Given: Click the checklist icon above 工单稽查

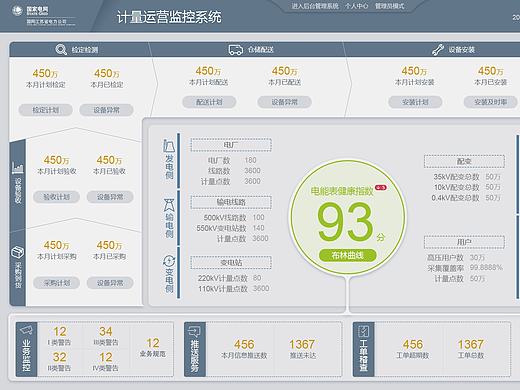Looking at the screenshot, I should click(363, 331).
